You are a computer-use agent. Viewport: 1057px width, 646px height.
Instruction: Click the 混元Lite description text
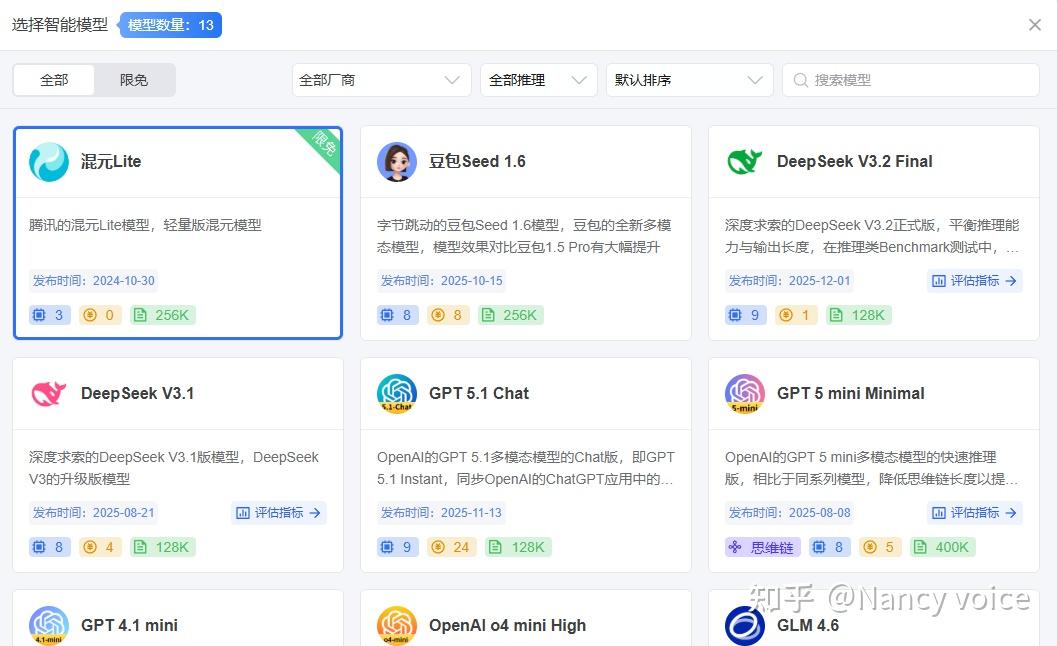[145, 225]
